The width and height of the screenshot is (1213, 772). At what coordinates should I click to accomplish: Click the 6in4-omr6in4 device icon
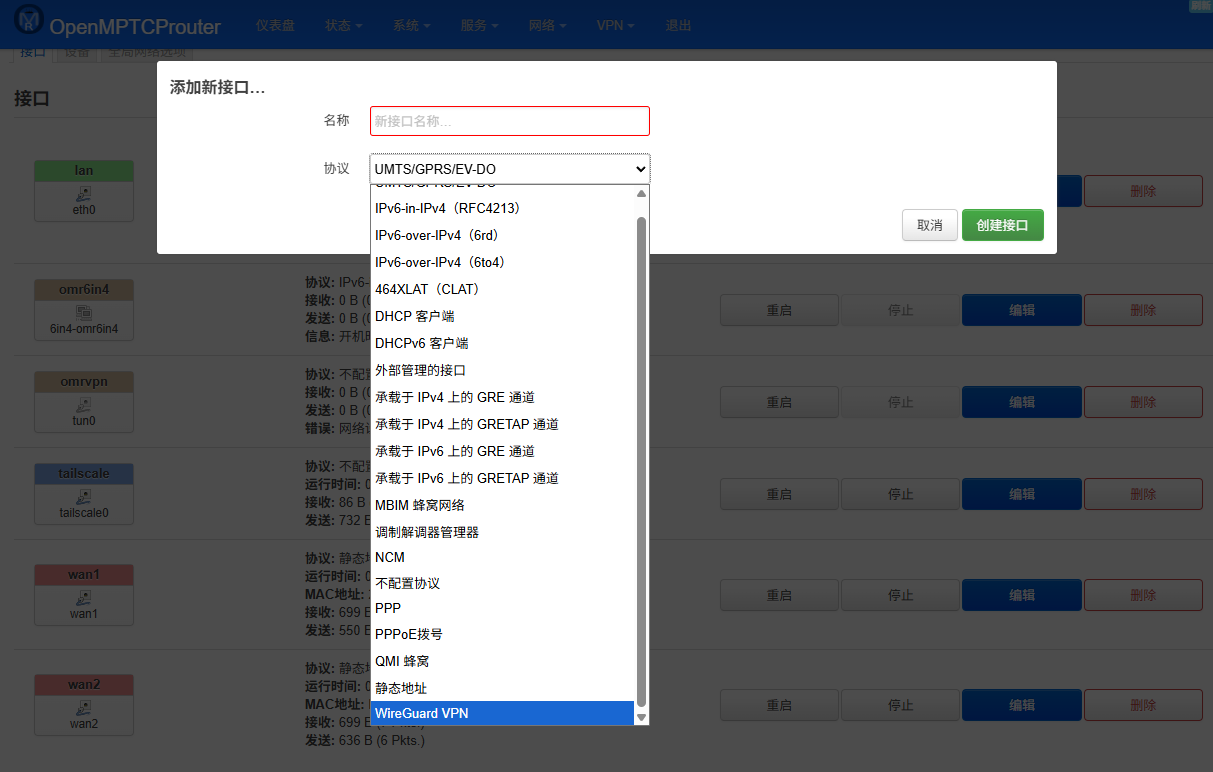click(x=84, y=312)
